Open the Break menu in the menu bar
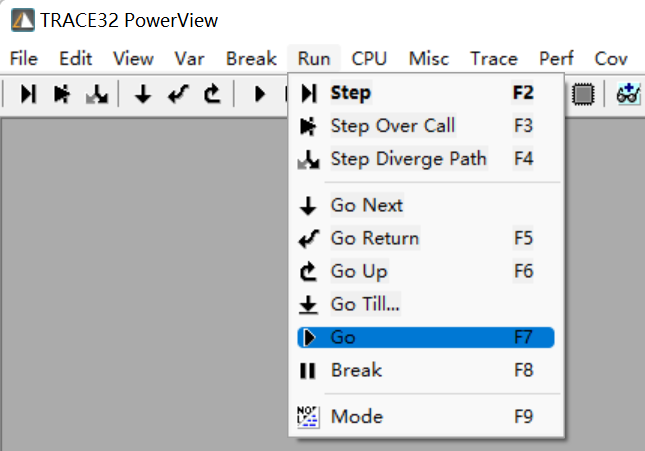Viewport: 645px width, 451px height. (251, 59)
